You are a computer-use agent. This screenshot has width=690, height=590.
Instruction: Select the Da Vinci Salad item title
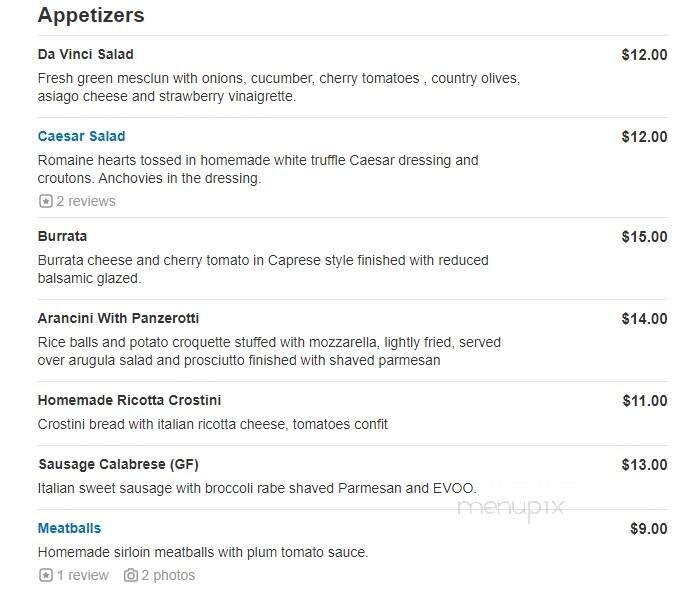point(85,54)
